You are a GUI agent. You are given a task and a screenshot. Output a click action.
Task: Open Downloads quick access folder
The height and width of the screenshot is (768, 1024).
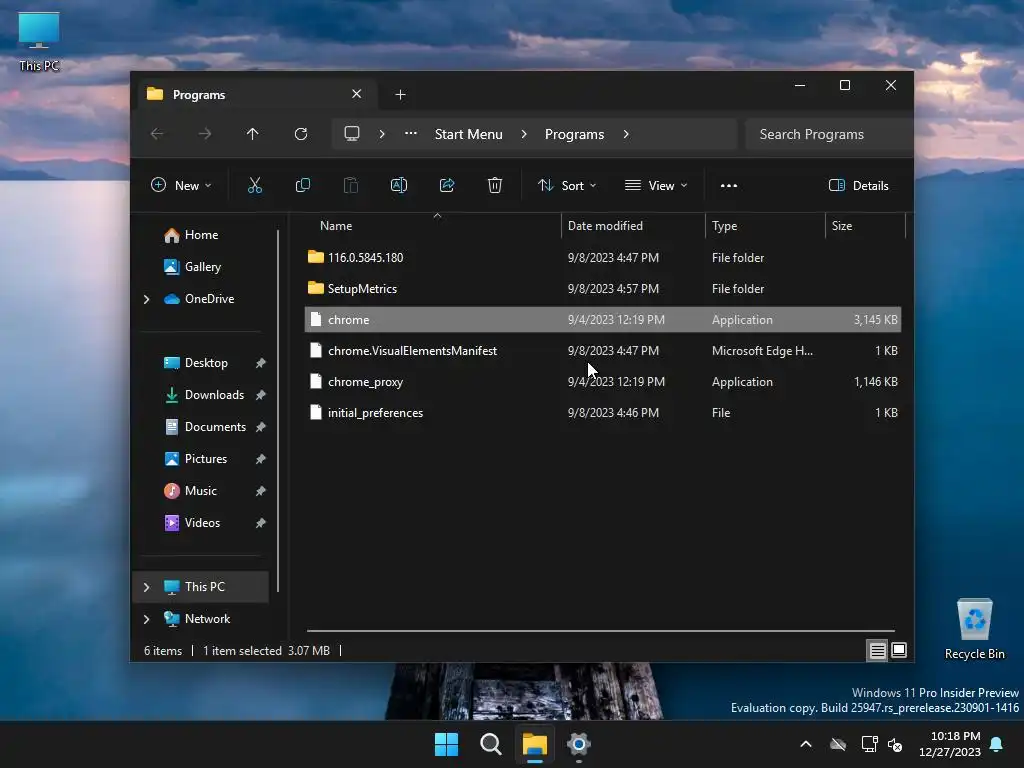[204, 395]
